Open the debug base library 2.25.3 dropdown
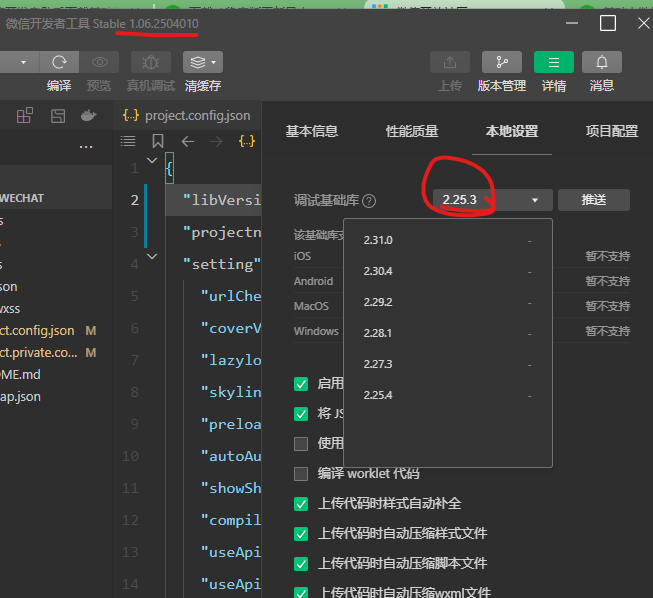The width and height of the screenshot is (653, 598). pos(493,200)
